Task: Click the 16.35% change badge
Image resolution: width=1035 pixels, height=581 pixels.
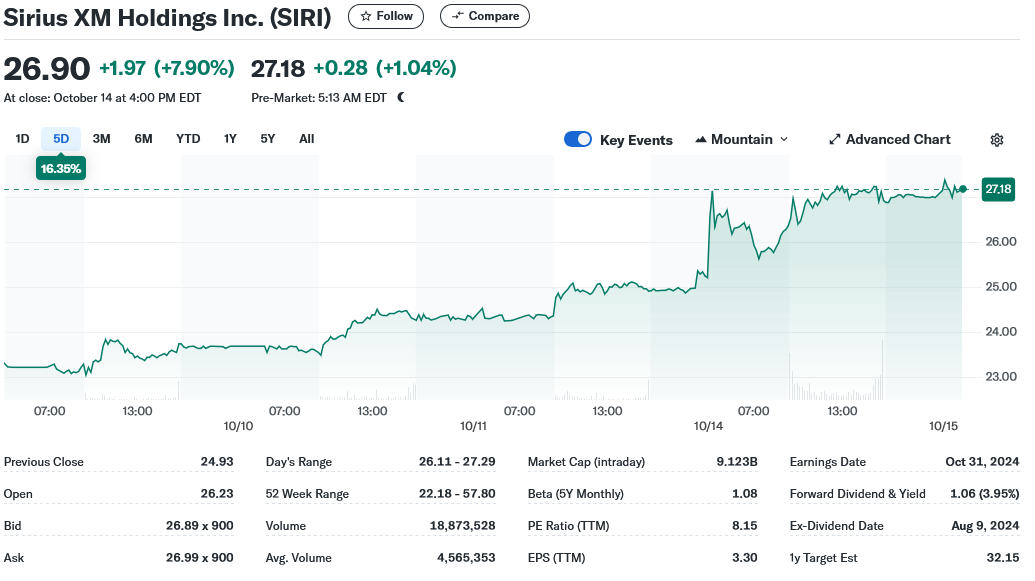Action: (x=61, y=168)
